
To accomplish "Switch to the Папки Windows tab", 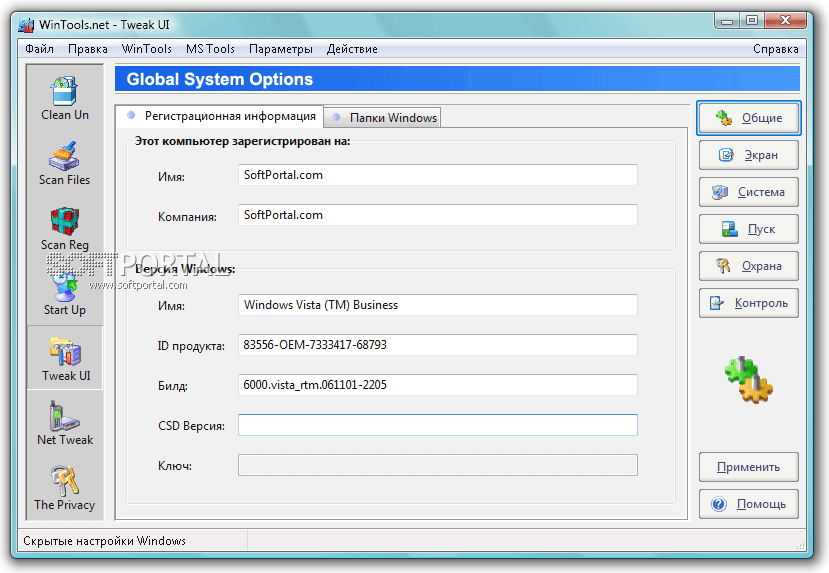I will pyautogui.click(x=383, y=117).
